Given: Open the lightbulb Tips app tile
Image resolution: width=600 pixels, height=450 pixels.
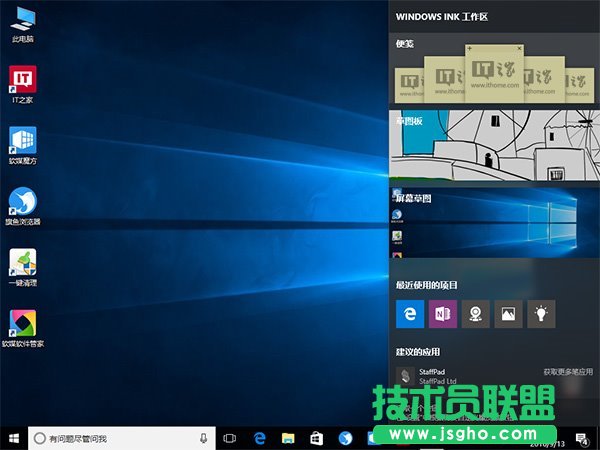Looking at the screenshot, I should click(x=541, y=314).
